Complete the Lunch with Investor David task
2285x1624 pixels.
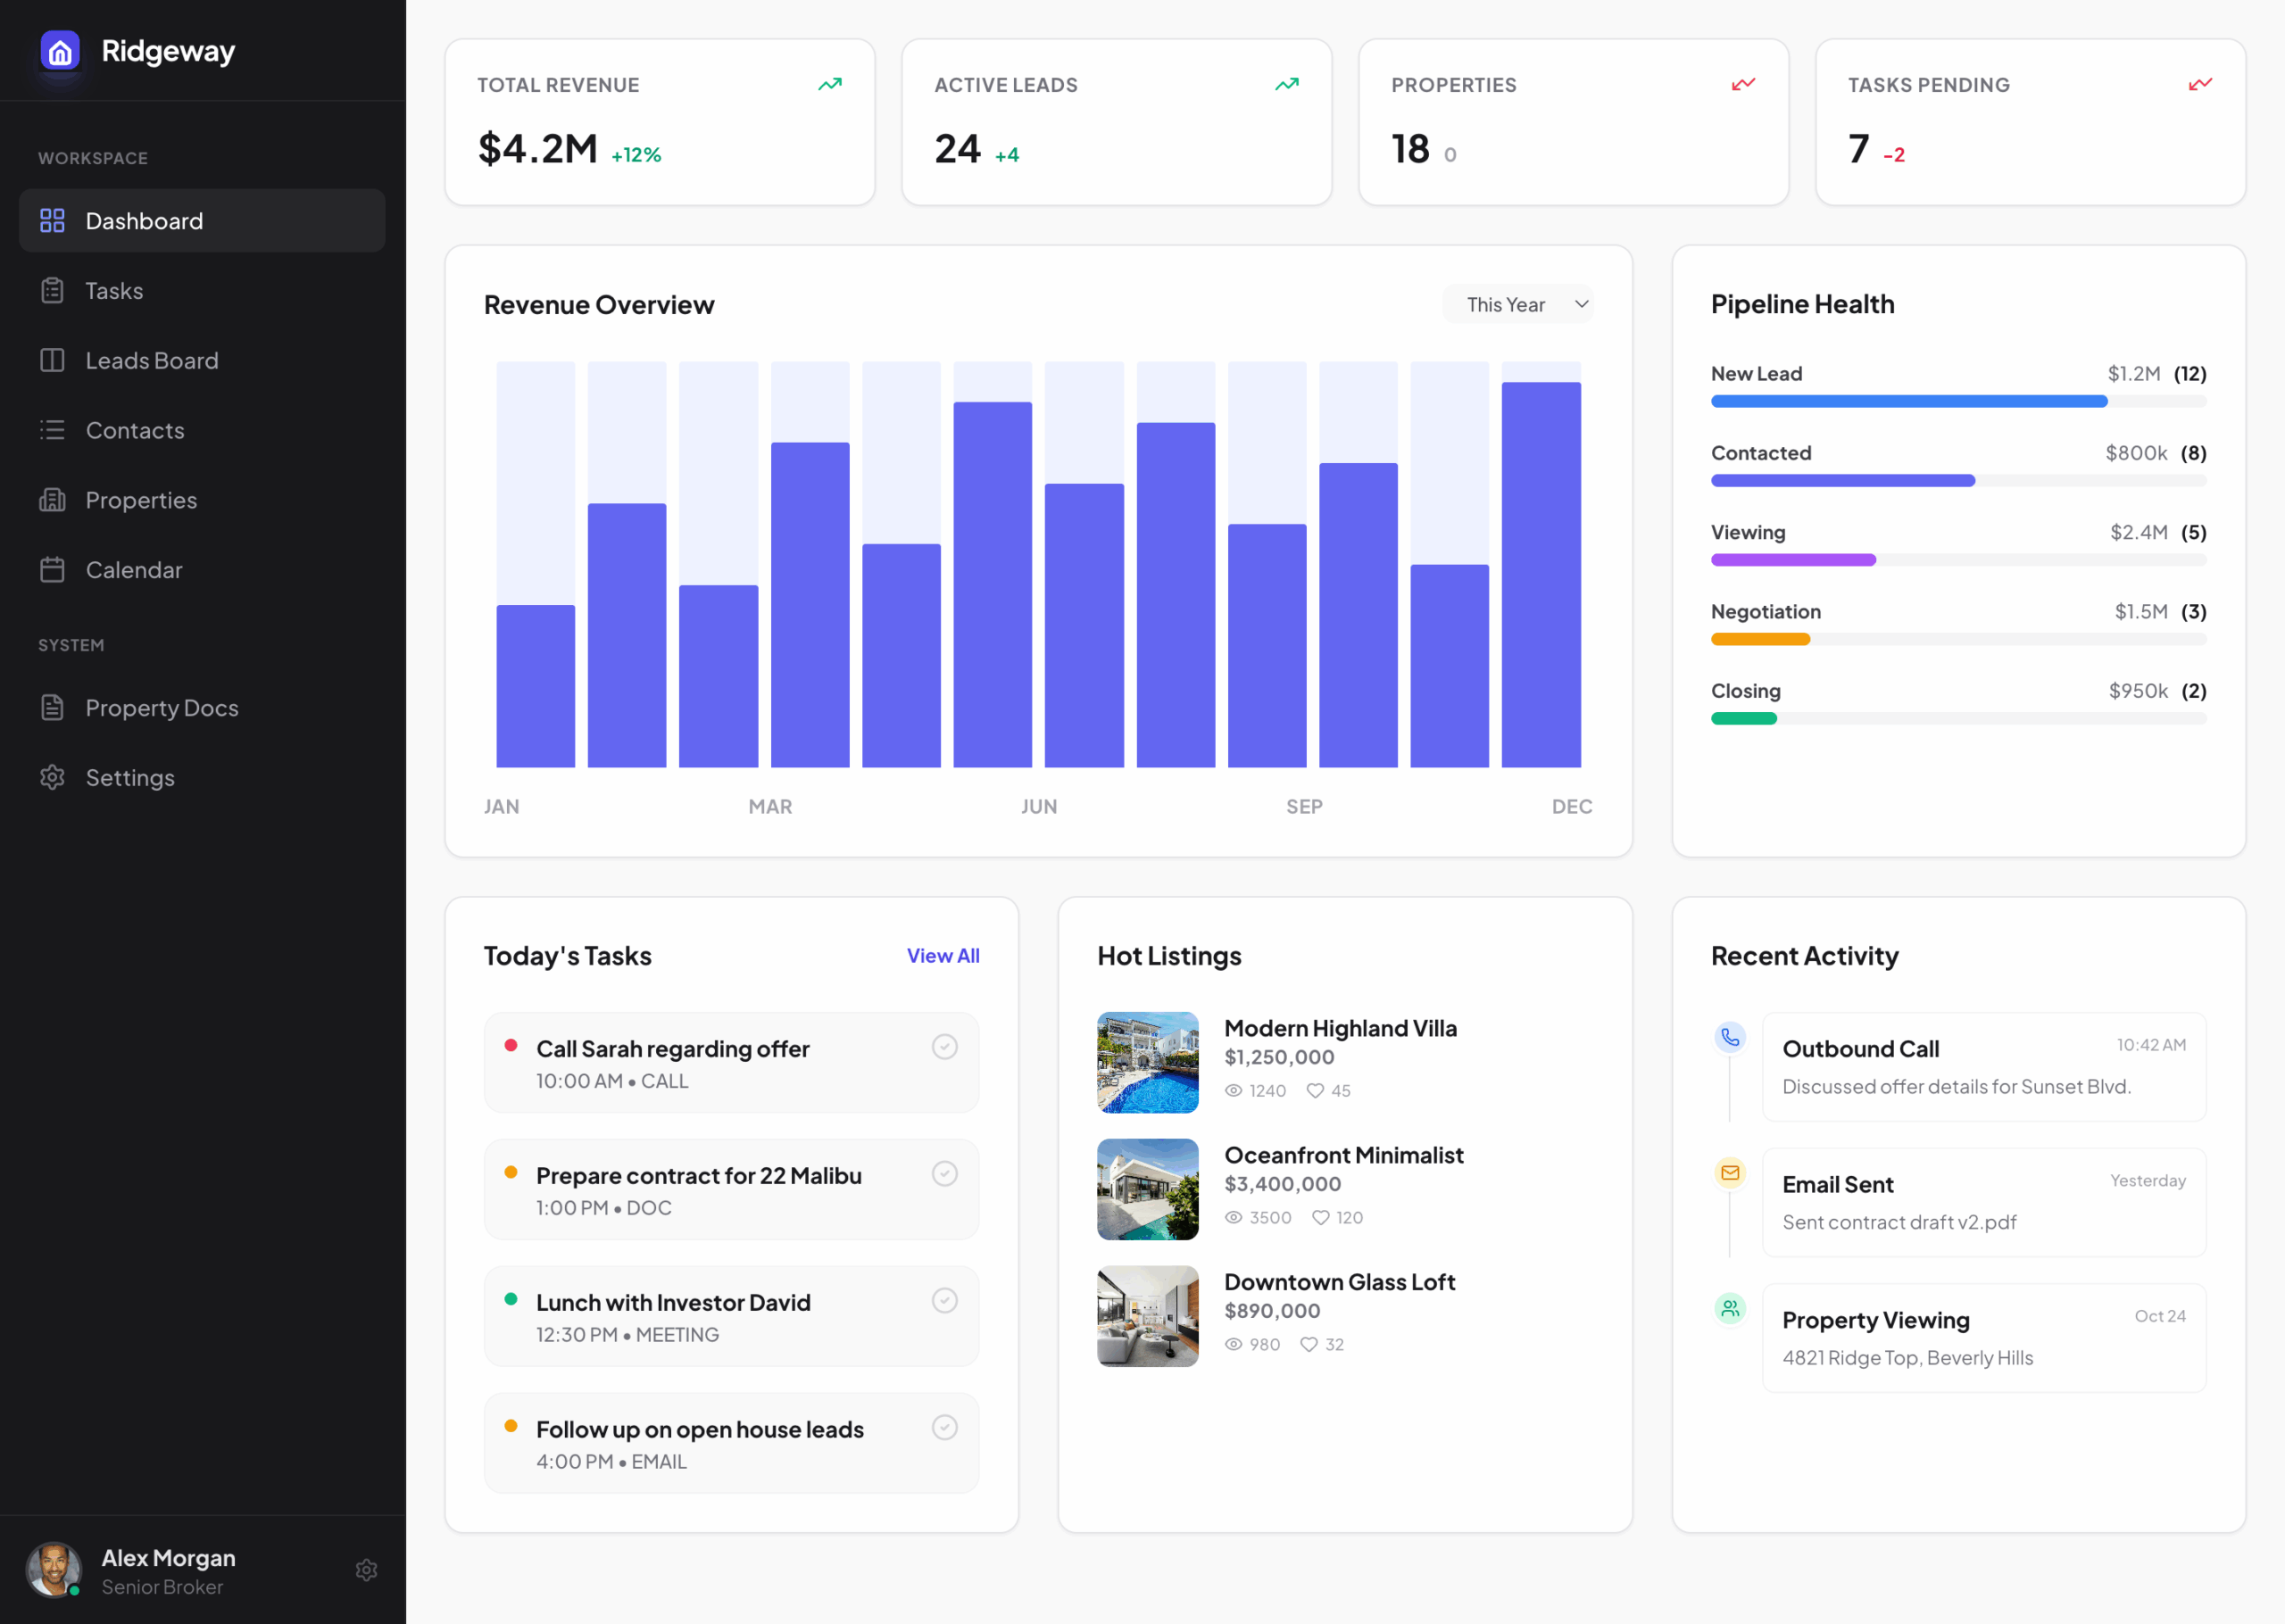[x=944, y=1301]
